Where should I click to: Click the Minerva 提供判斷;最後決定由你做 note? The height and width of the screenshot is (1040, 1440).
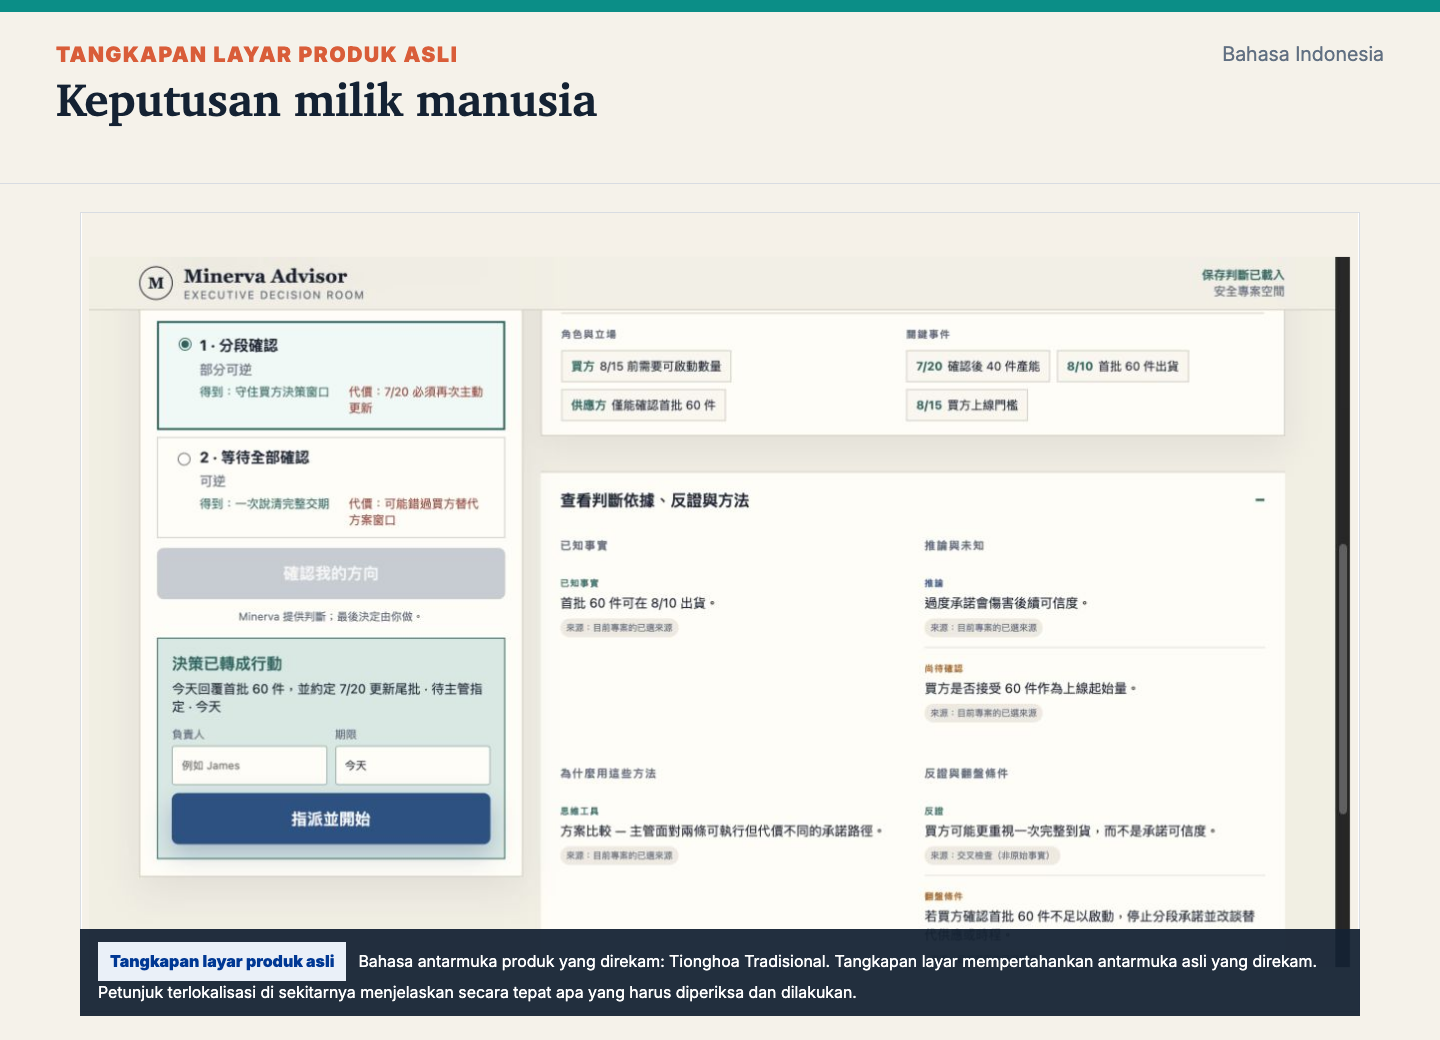(330, 617)
